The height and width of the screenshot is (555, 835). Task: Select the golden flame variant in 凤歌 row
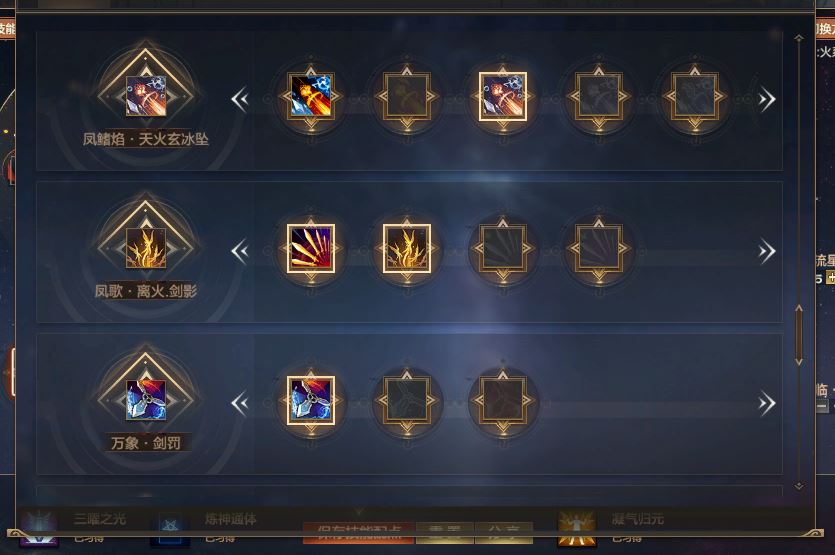tap(407, 249)
